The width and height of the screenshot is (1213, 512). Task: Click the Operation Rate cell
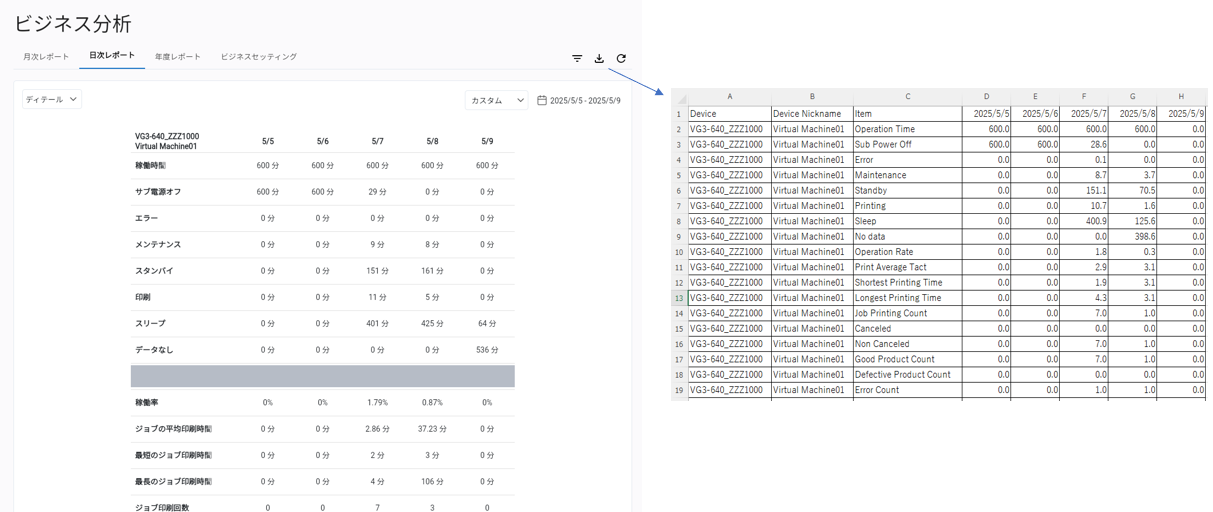point(907,252)
